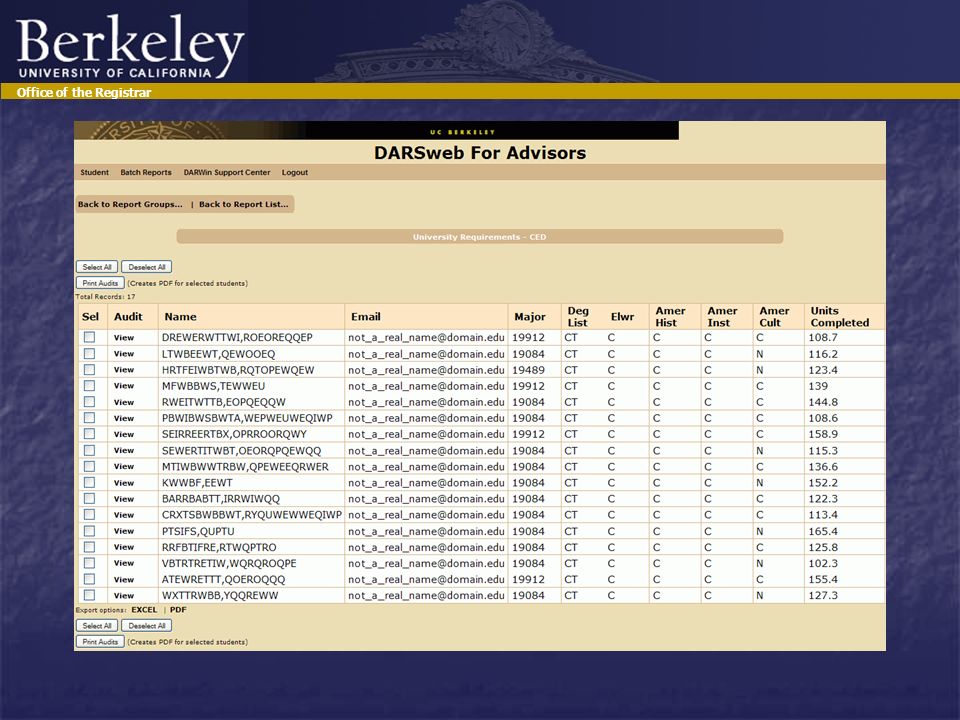The height and width of the screenshot is (720, 960).
Task: Click the DARSweb For Advisors title
Action: (x=480, y=152)
